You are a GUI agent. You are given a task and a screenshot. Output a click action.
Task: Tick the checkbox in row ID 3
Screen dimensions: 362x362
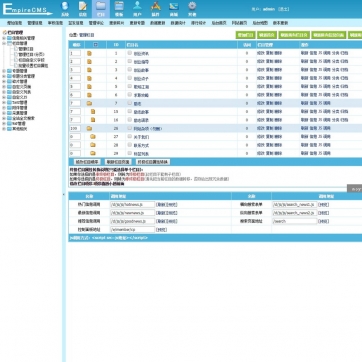(130, 70)
